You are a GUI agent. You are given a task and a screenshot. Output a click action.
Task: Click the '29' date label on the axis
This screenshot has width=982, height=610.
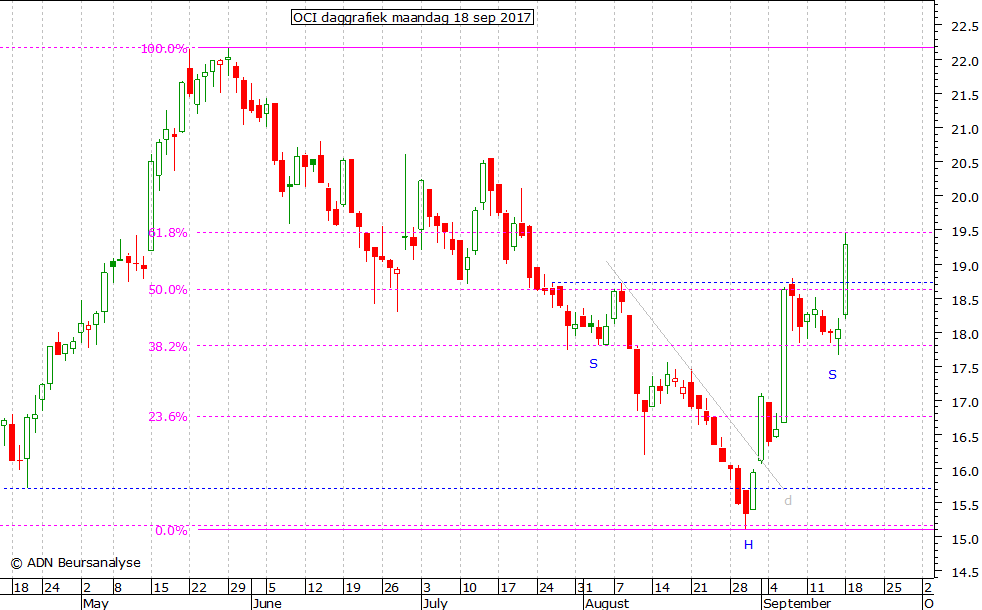click(238, 587)
